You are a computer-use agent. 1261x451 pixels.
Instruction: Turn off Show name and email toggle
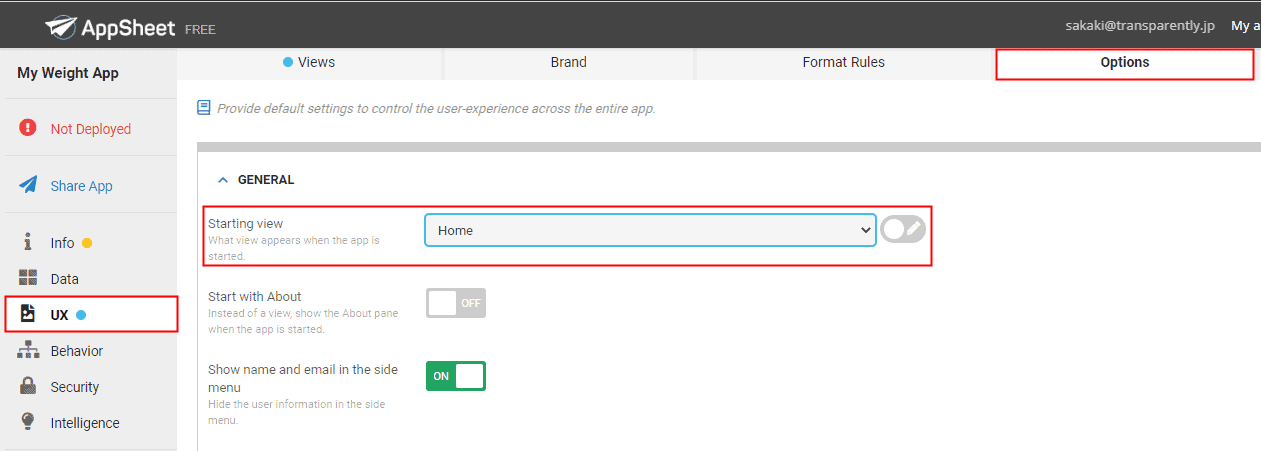[456, 376]
